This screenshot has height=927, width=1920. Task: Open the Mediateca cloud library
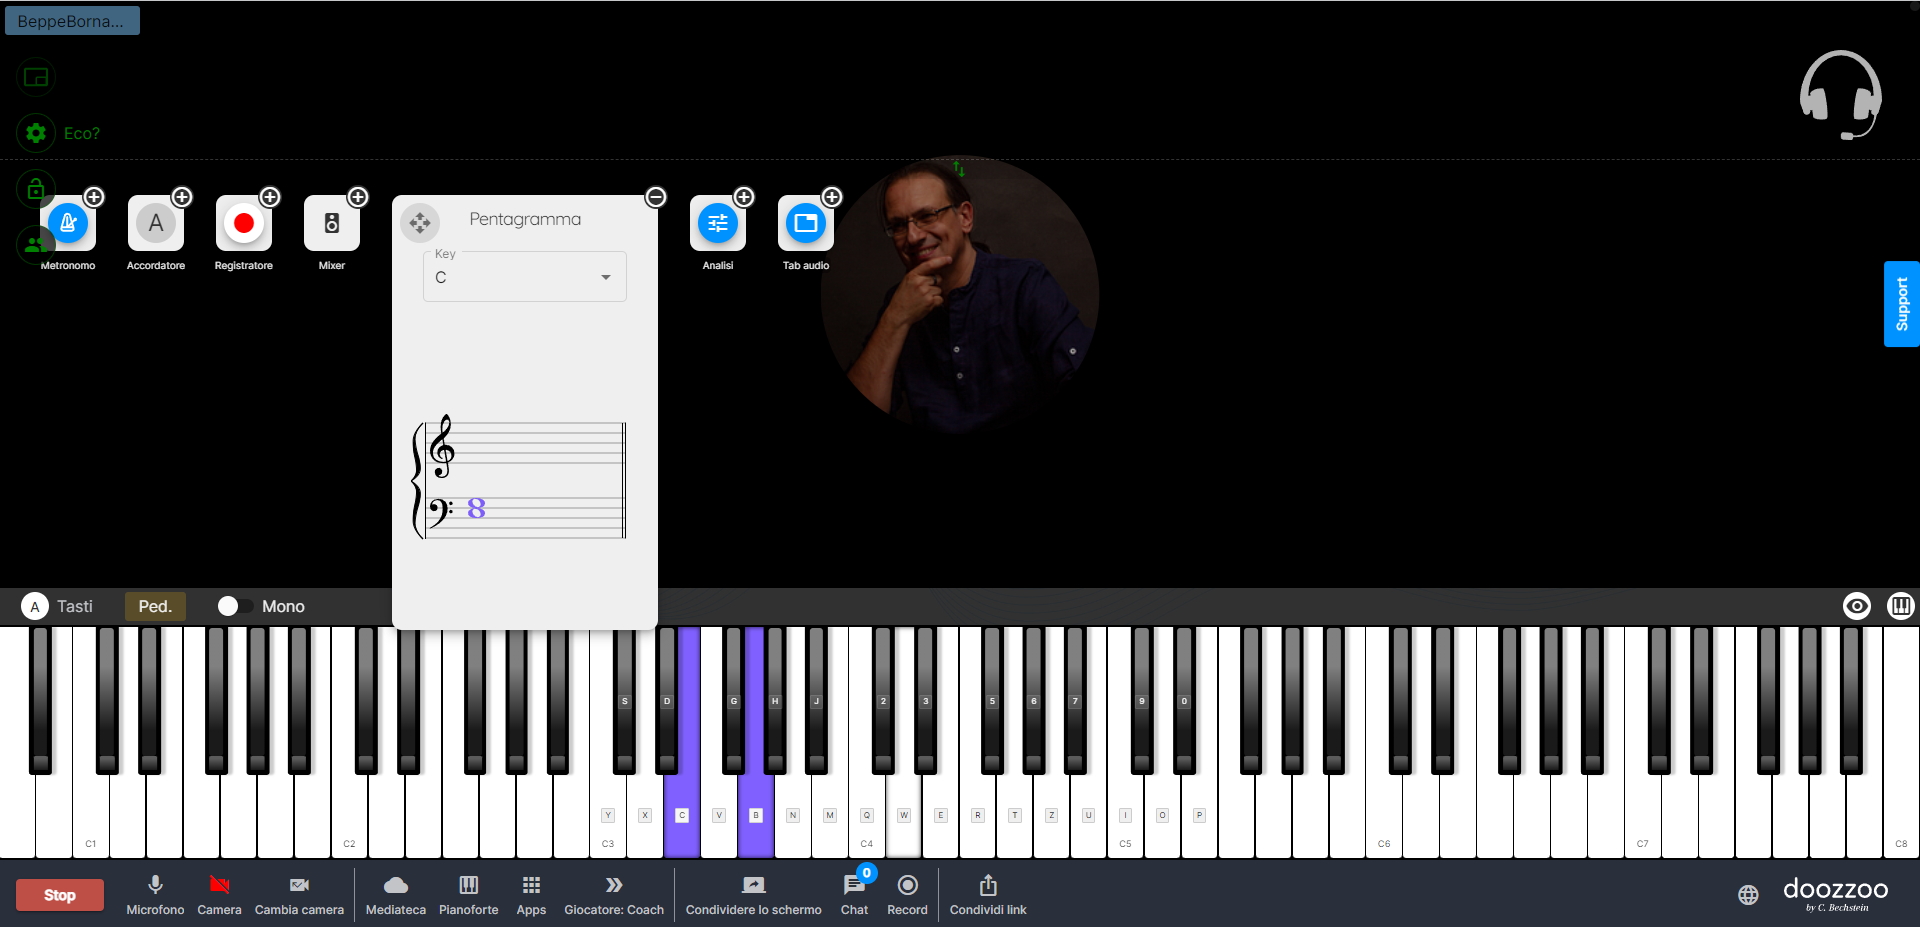point(396,886)
